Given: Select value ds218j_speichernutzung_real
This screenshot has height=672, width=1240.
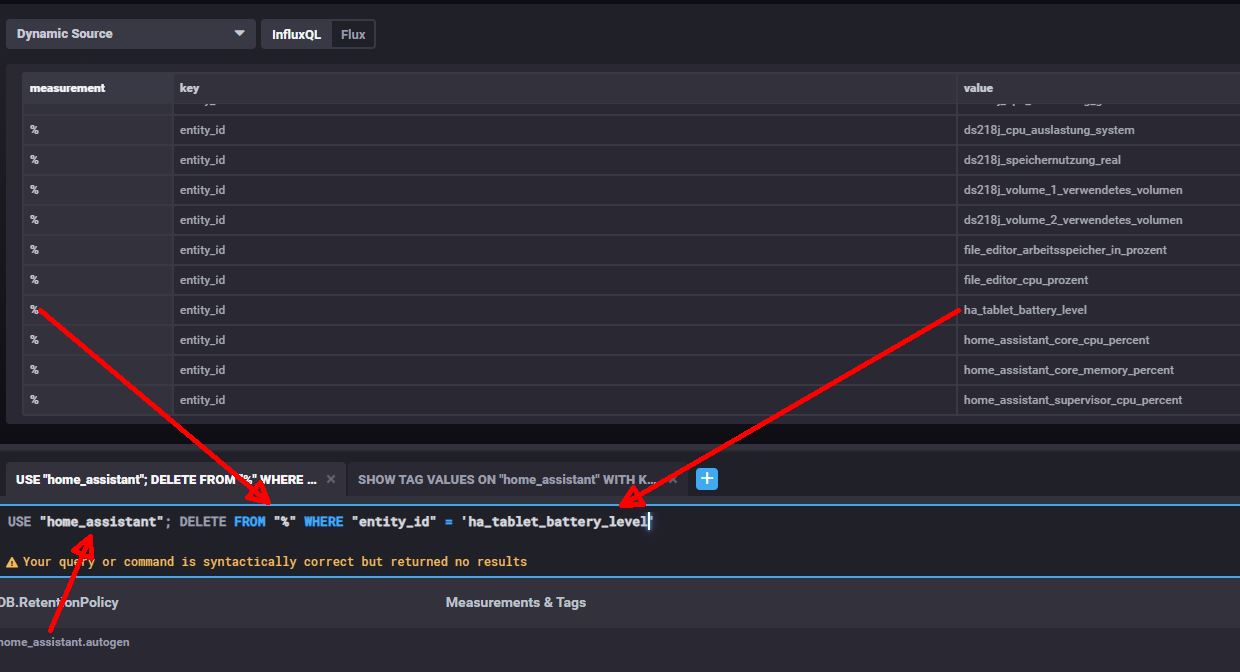Looking at the screenshot, I should pos(1043,160).
